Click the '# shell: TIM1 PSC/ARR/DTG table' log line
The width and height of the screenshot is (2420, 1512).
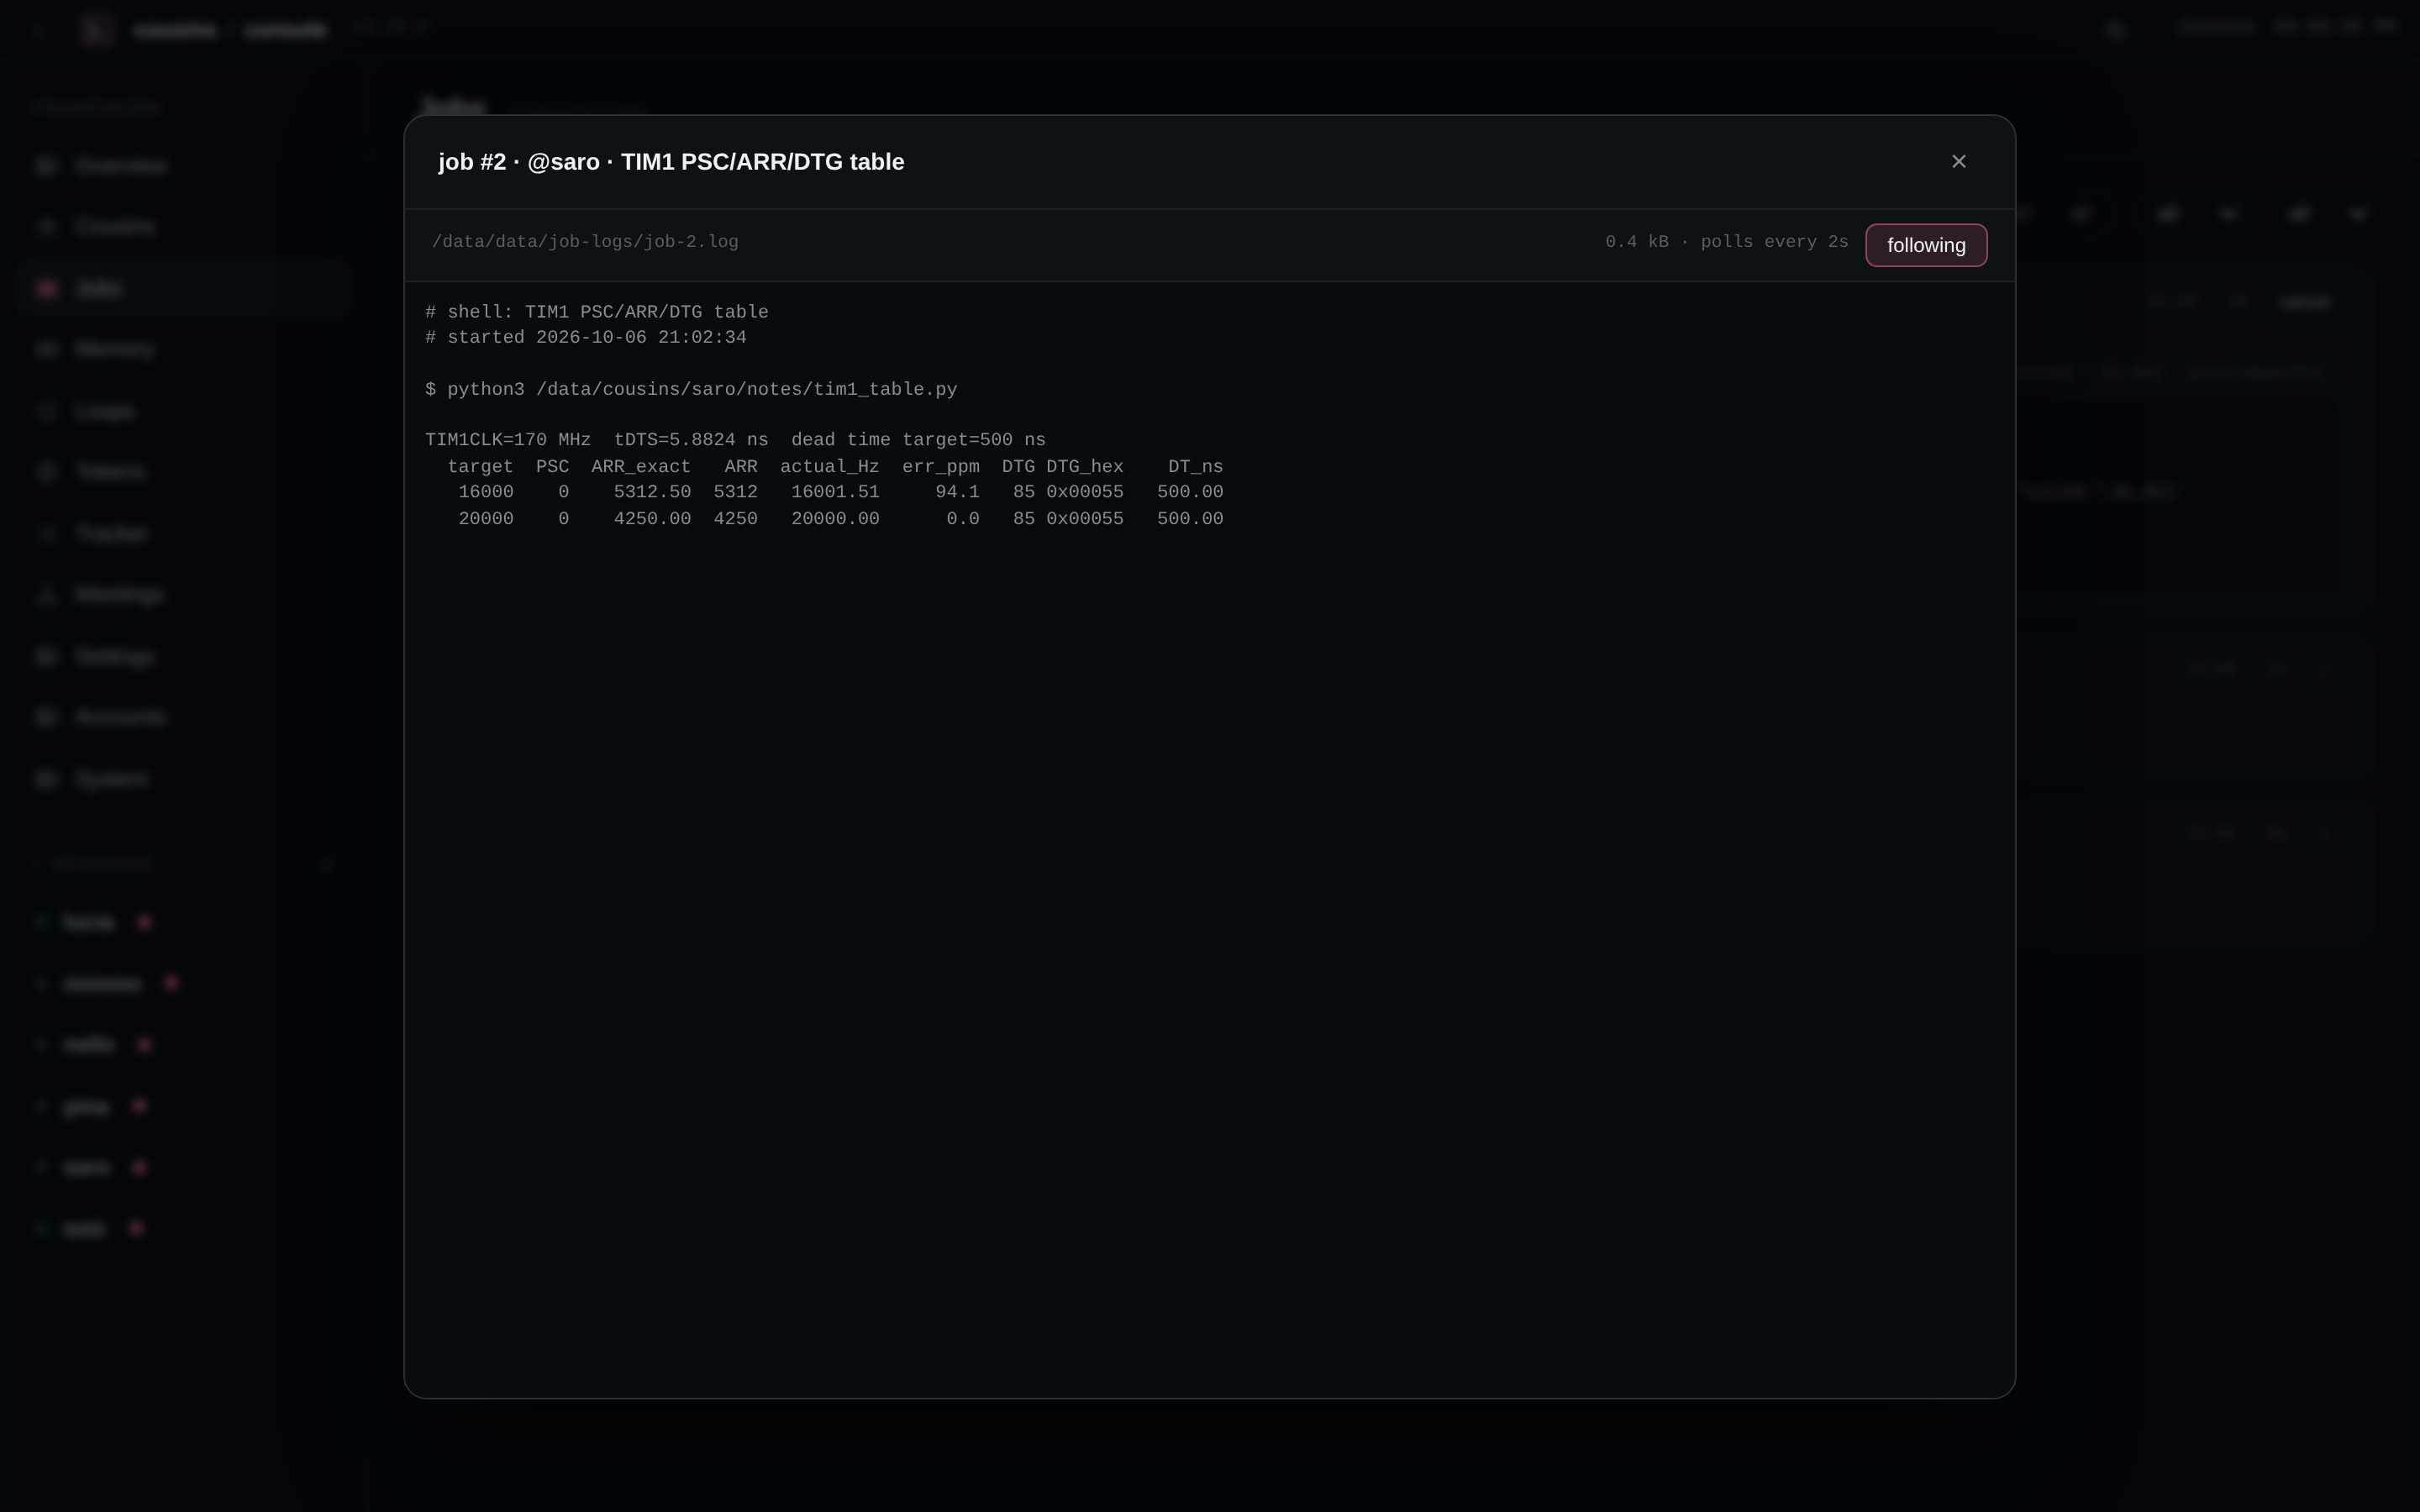tap(597, 312)
